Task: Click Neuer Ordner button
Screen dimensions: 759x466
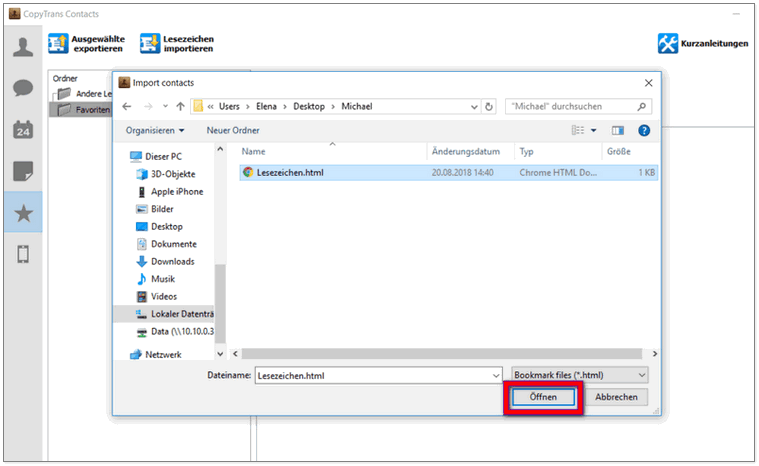Action: [233, 131]
